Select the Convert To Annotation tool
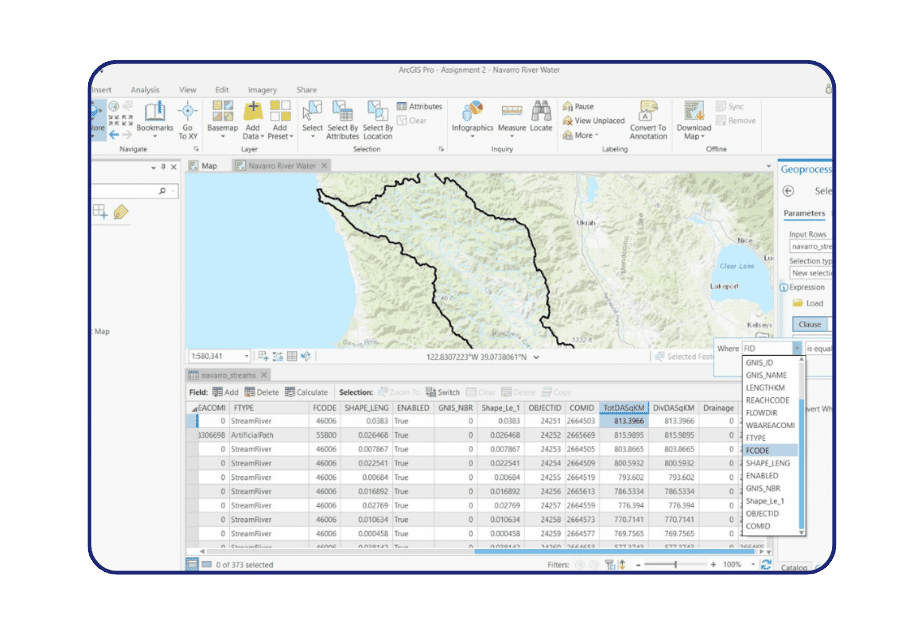924x635 pixels. (648, 120)
